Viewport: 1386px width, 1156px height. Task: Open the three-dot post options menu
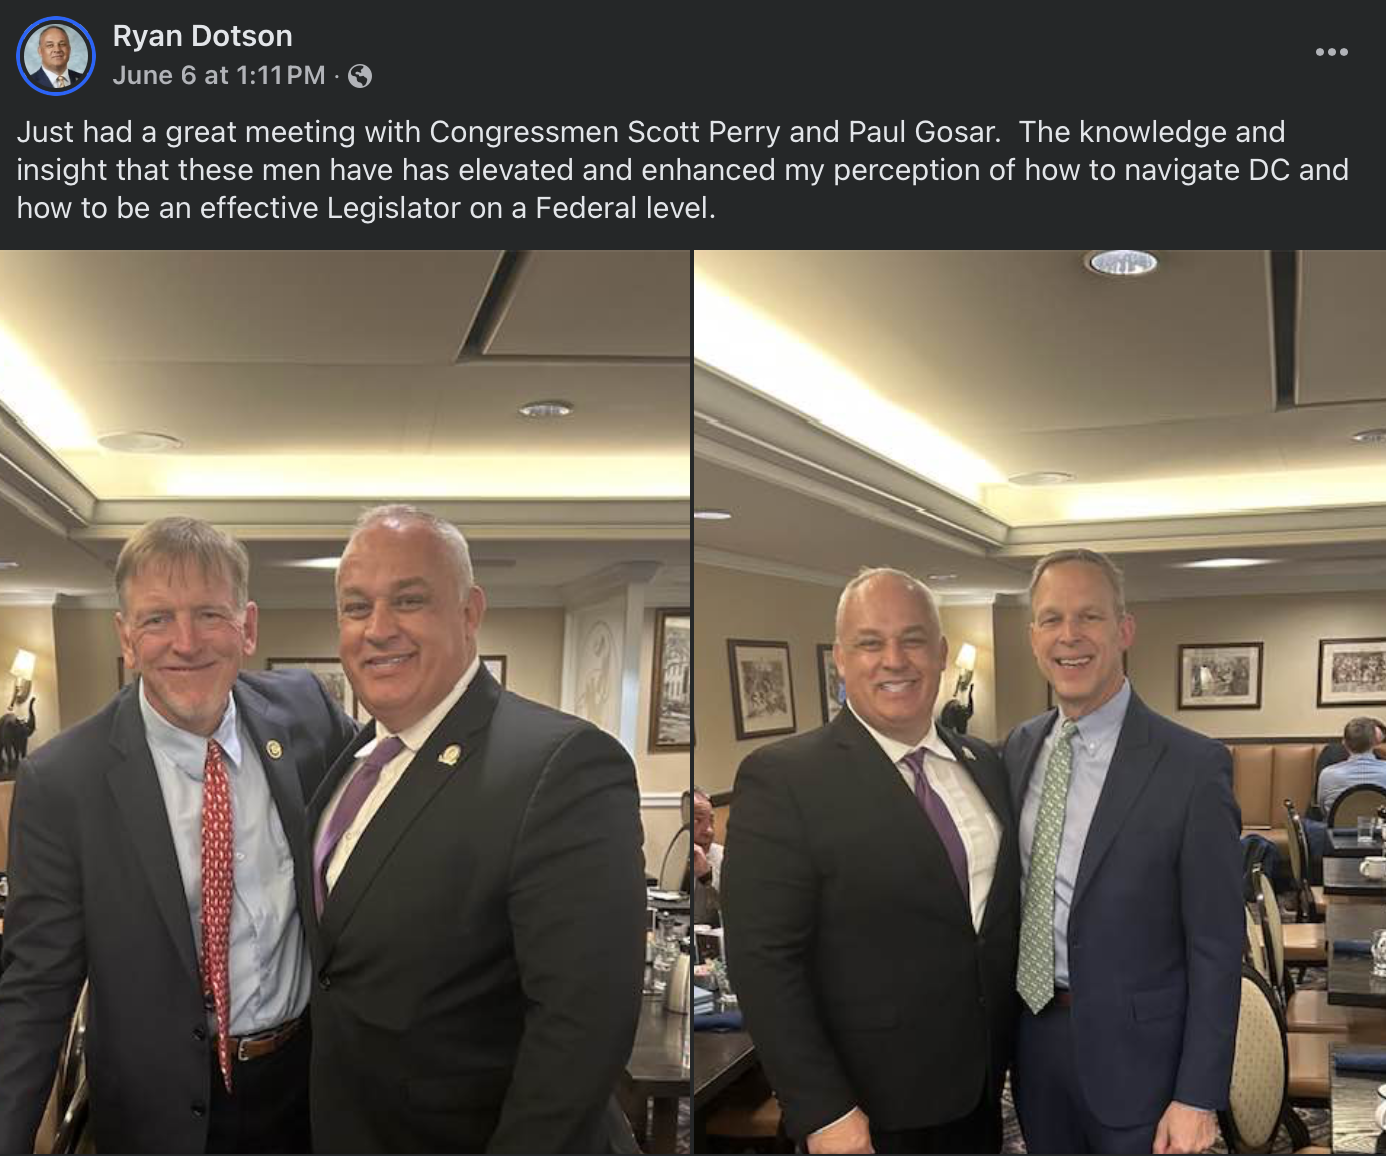(x=1331, y=52)
